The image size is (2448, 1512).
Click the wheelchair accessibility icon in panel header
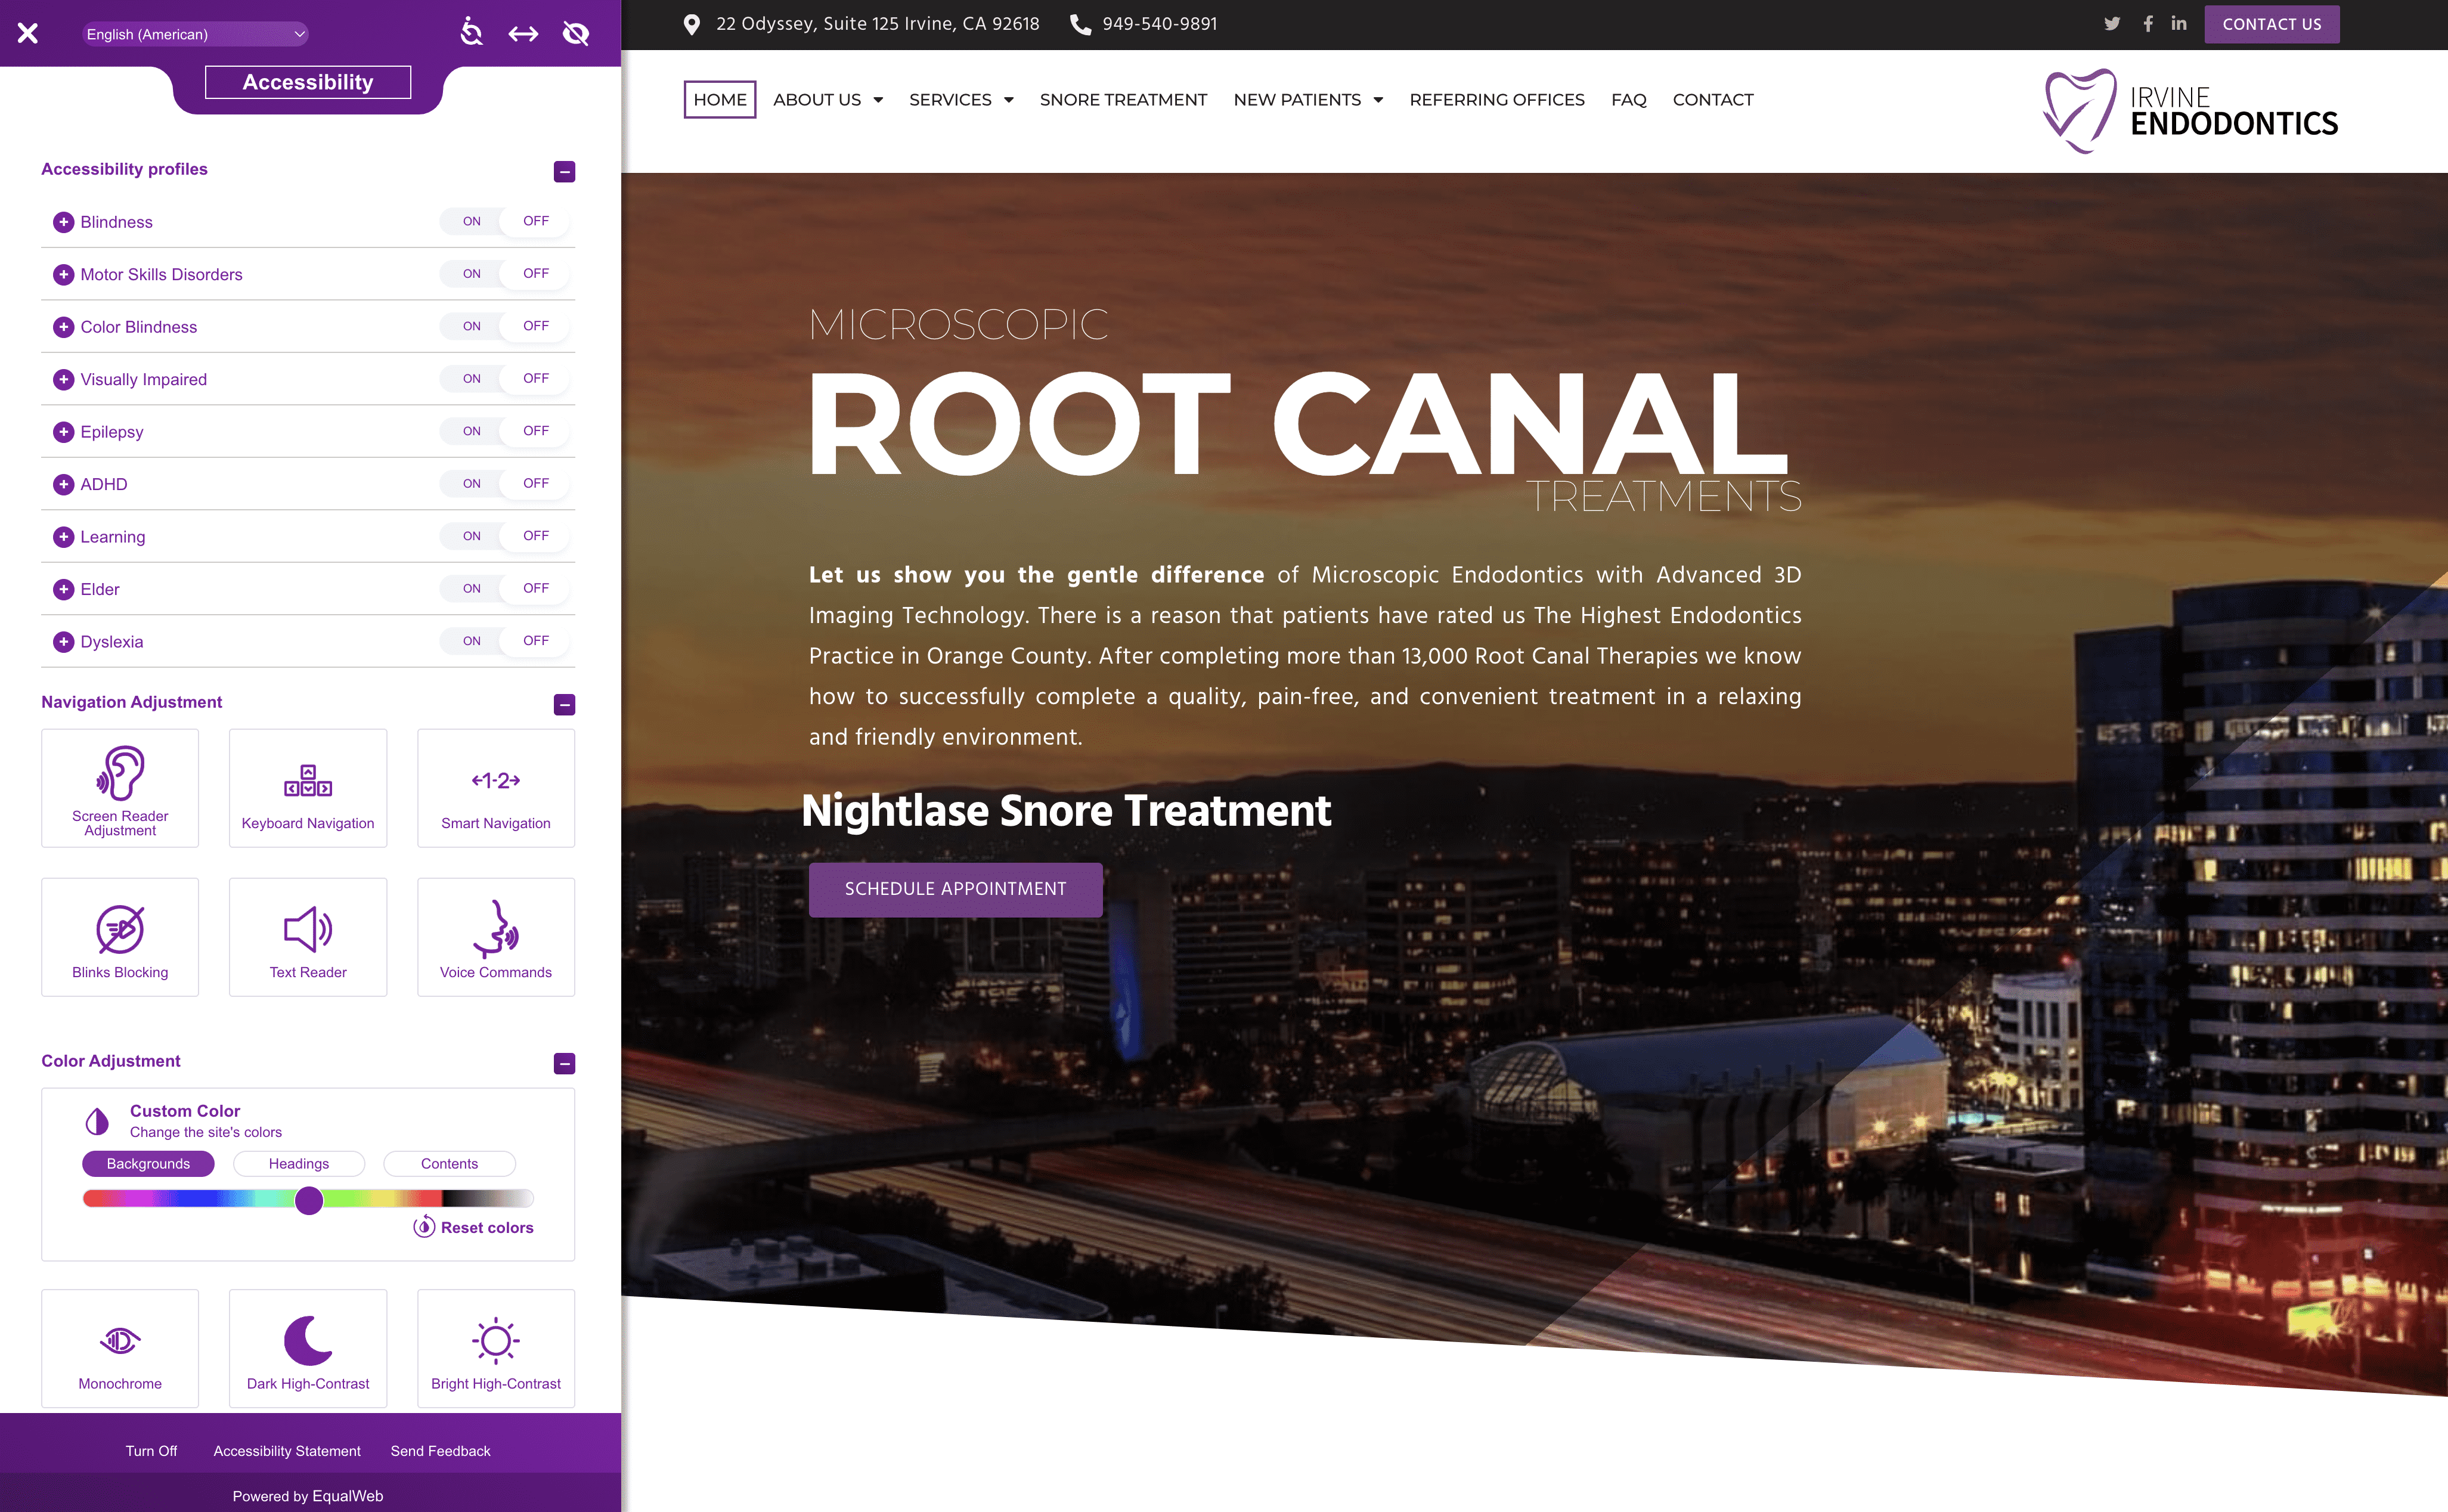(x=471, y=33)
